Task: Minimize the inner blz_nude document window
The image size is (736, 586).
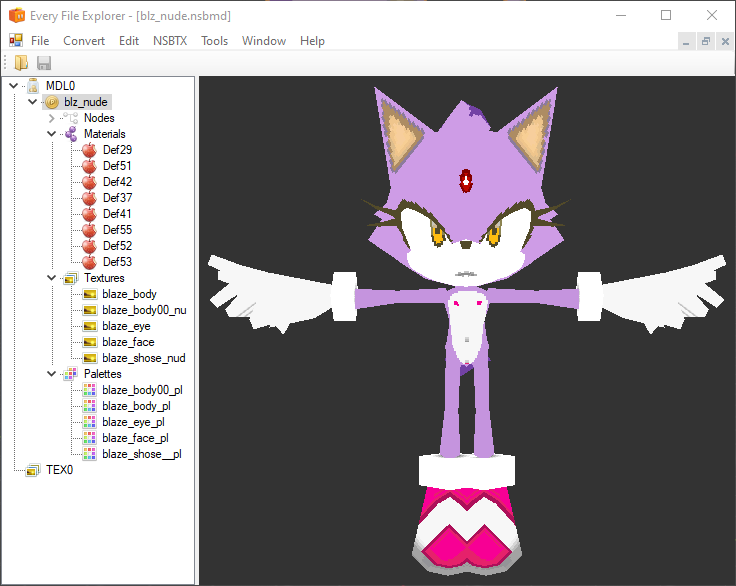Action: pos(686,42)
